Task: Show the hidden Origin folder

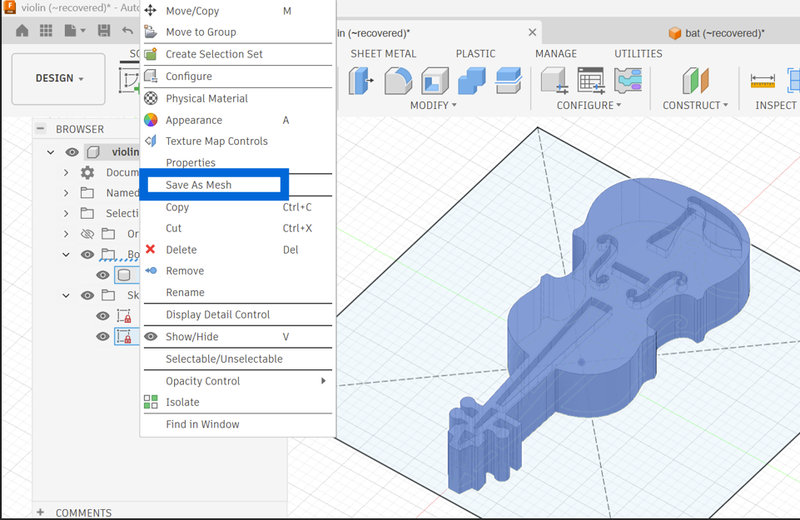Action: point(87,234)
